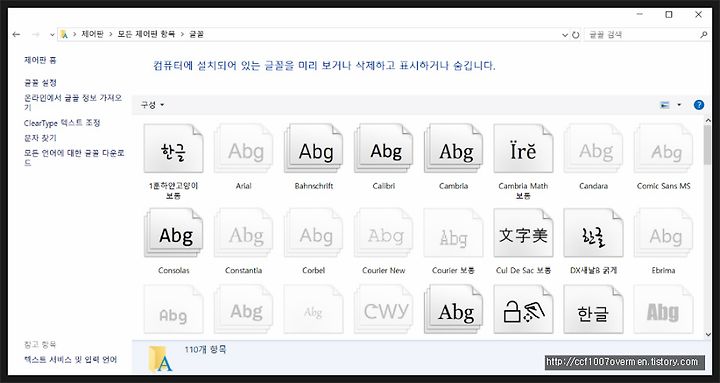Click 글꼴 breadcrumb segment
Viewport: 720px width, 383px height.
tap(196, 34)
